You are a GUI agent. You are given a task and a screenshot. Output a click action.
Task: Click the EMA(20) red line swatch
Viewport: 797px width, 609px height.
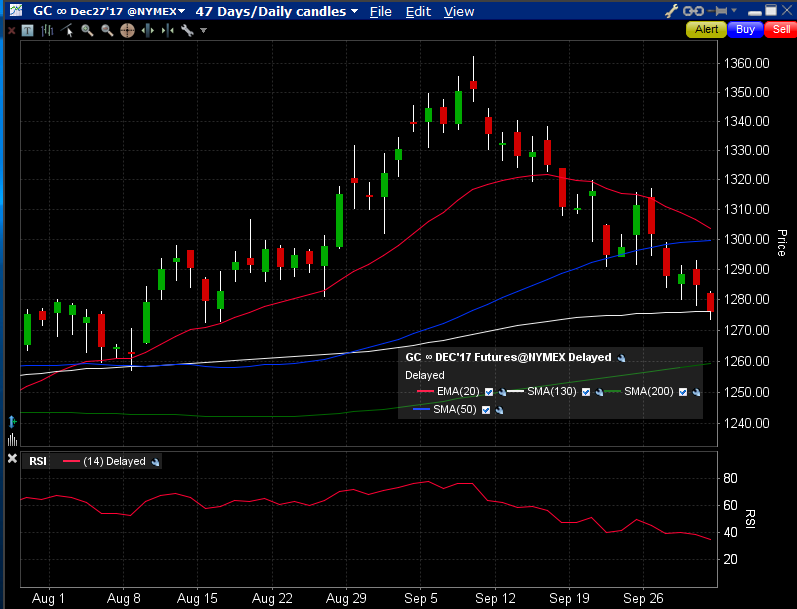[425, 391]
